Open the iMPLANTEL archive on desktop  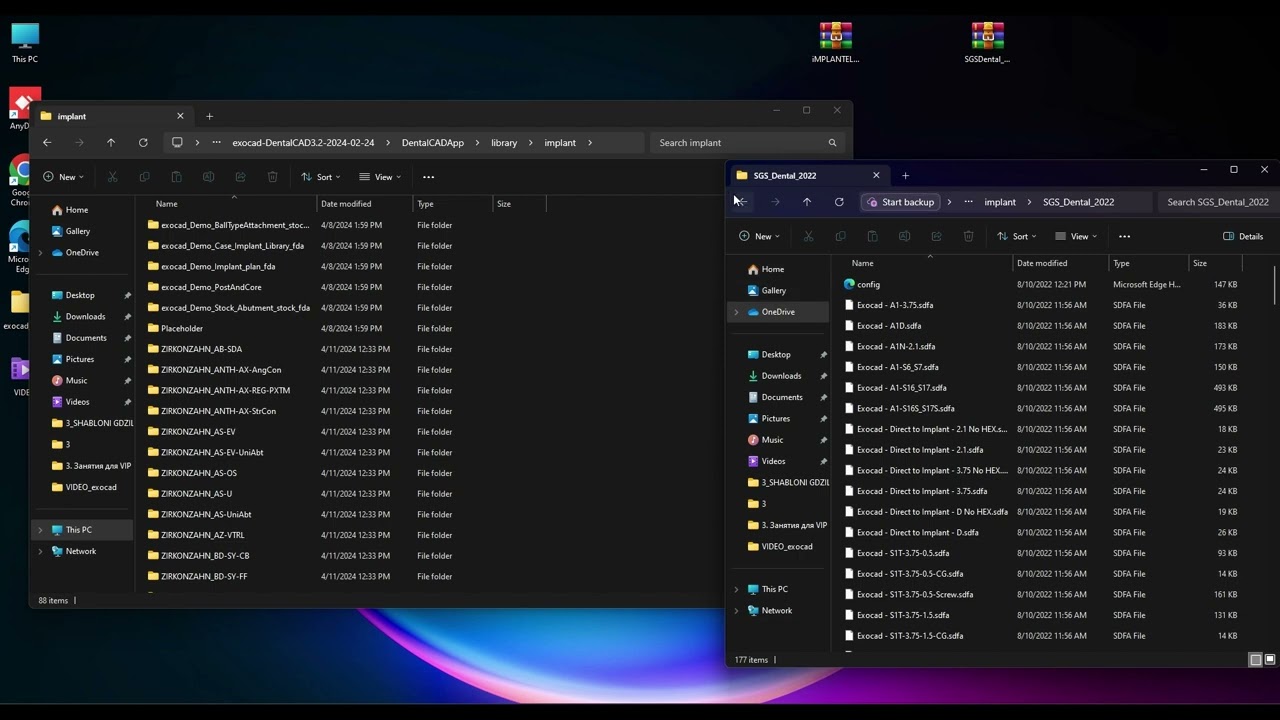click(835, 43)
